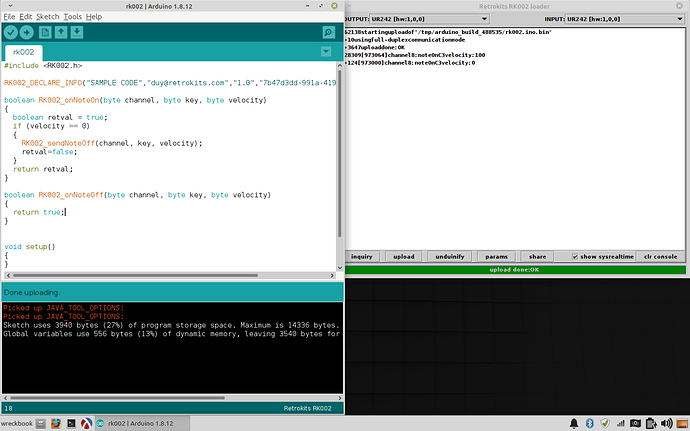Click the Upload arrow icon in Arduino
Screen dimensions: 690x431
coord(27,33)
